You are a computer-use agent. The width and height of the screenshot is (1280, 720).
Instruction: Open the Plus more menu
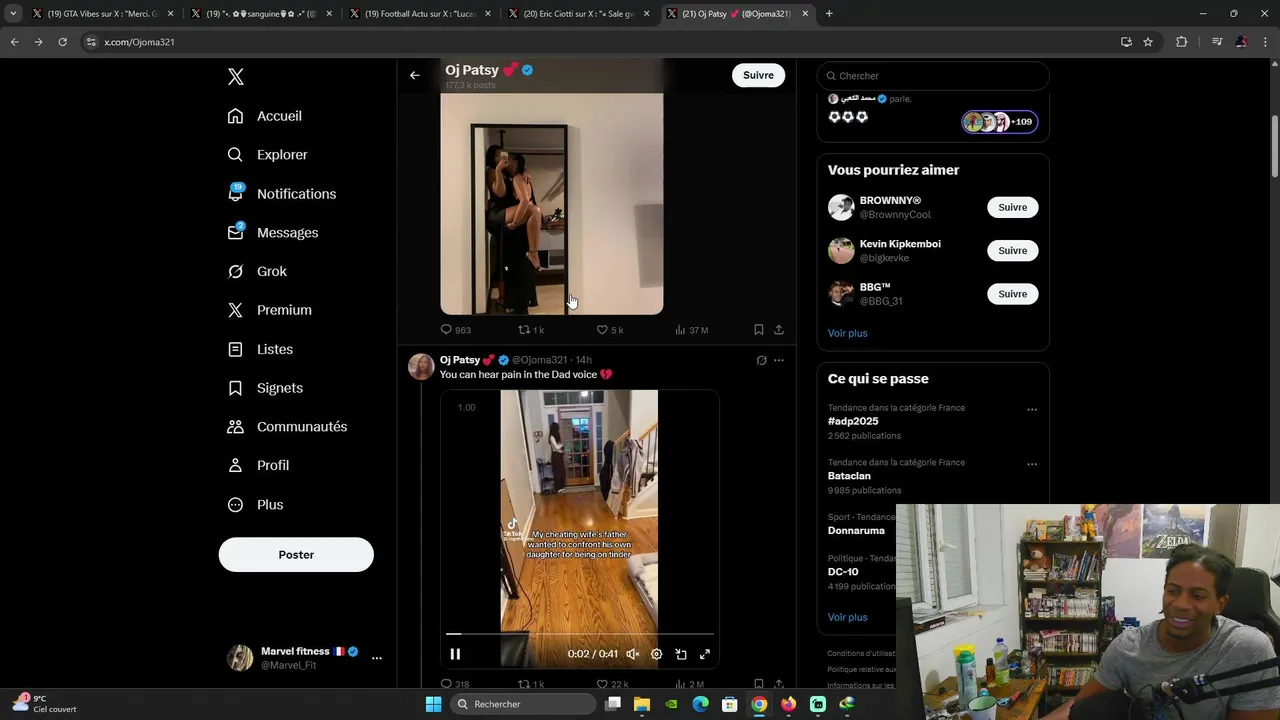pyautogui.click(x=255, y=505)
